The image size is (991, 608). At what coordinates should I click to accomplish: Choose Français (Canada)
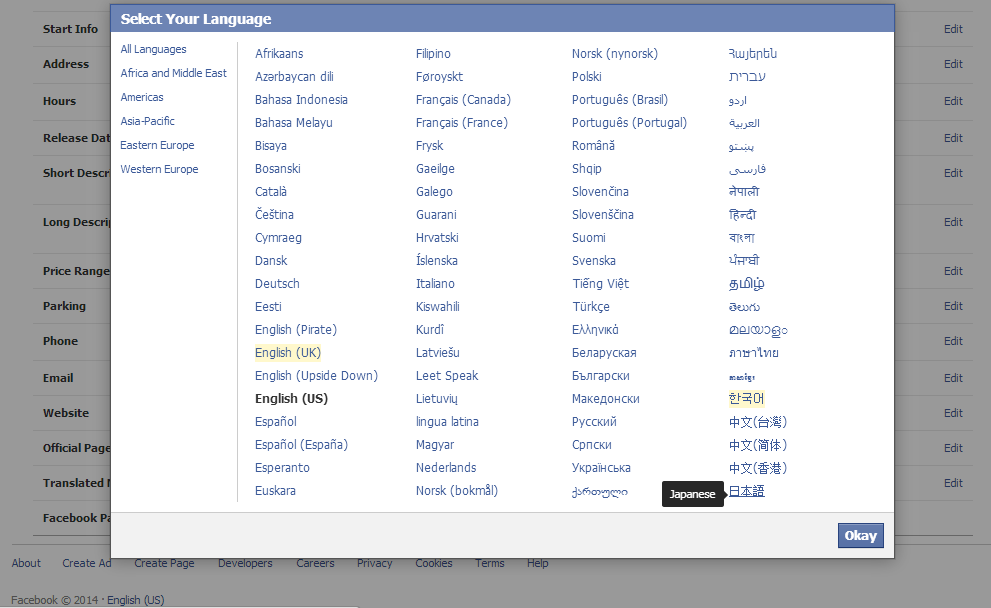[x=463, y=100]
